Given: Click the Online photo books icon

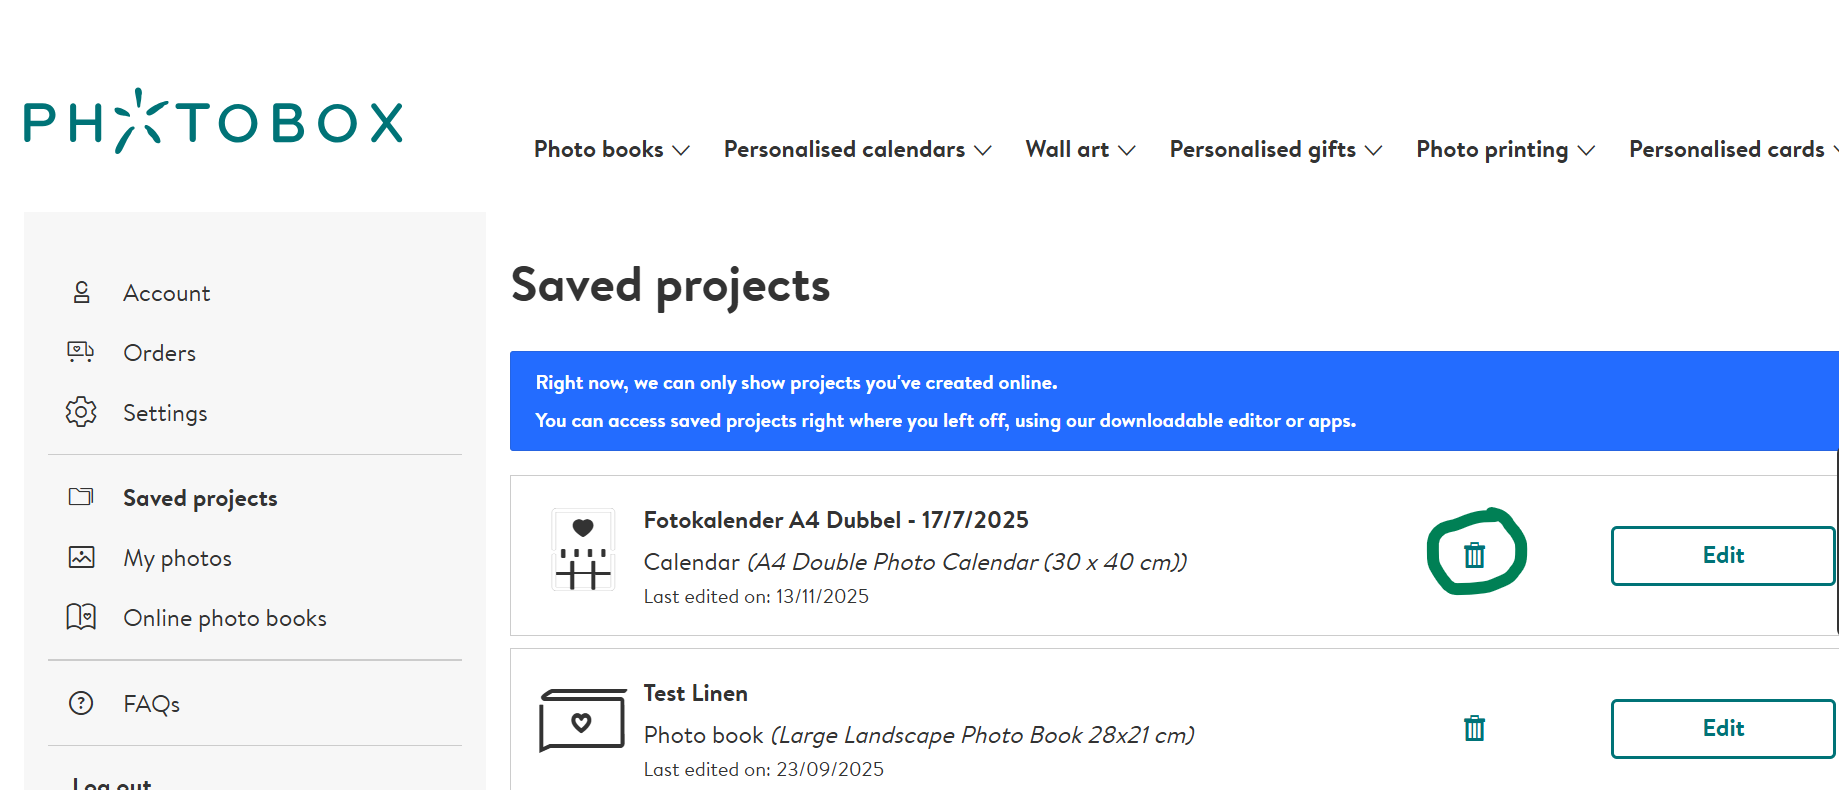Looking at the screenshot, I should [x=81, y=617].
